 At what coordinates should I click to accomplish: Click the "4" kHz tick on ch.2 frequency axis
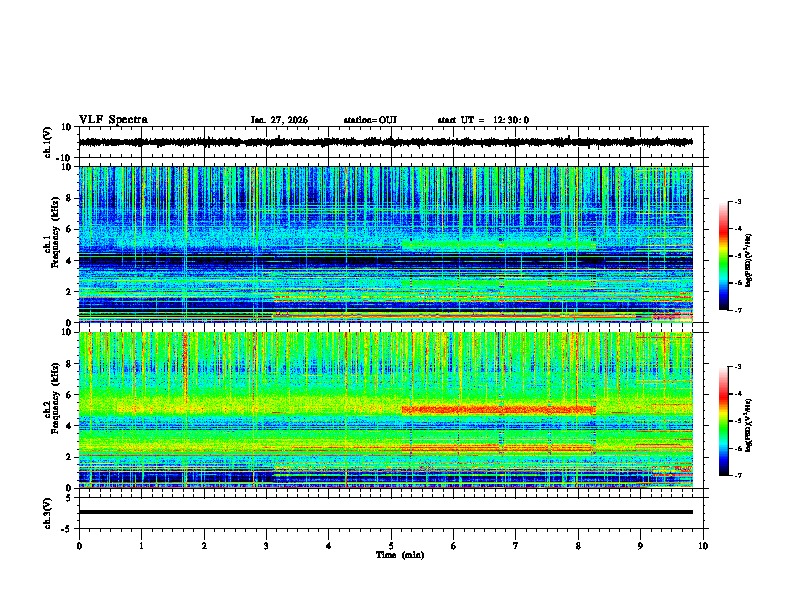click(69, 426)
